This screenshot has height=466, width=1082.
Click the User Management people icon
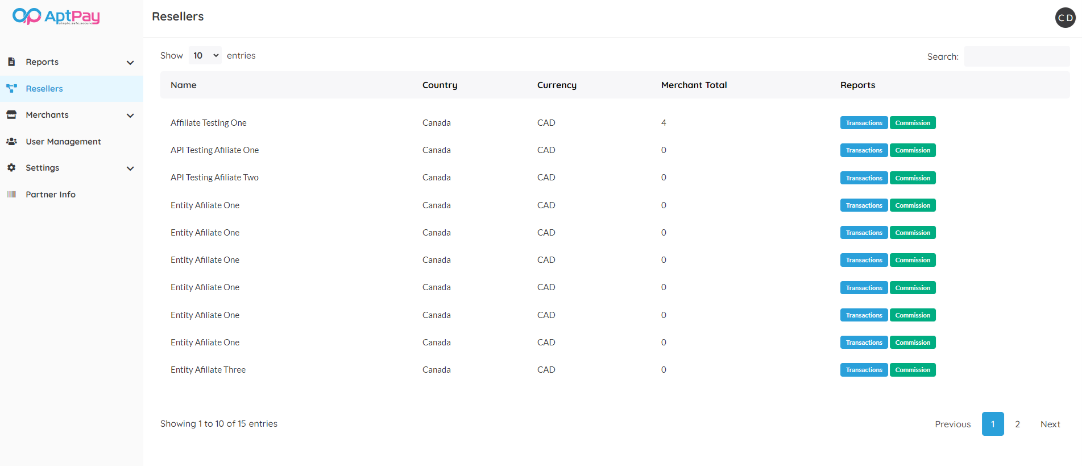(x=11, y=142)
